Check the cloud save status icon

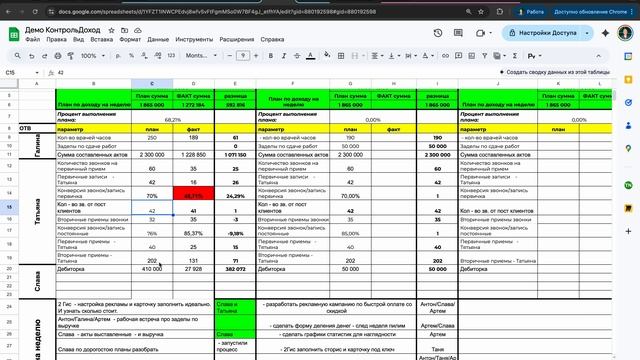click(138, 30)
